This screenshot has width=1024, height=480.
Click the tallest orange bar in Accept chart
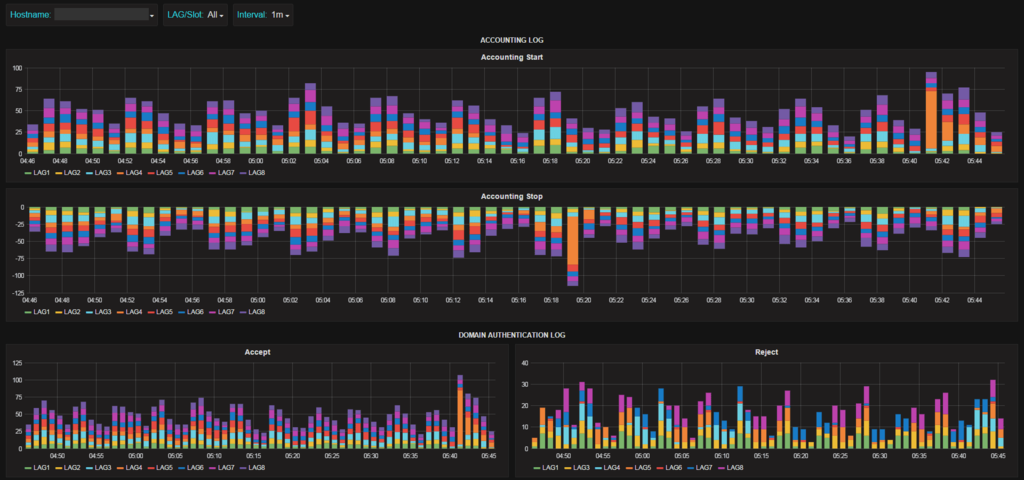point(460,418)
